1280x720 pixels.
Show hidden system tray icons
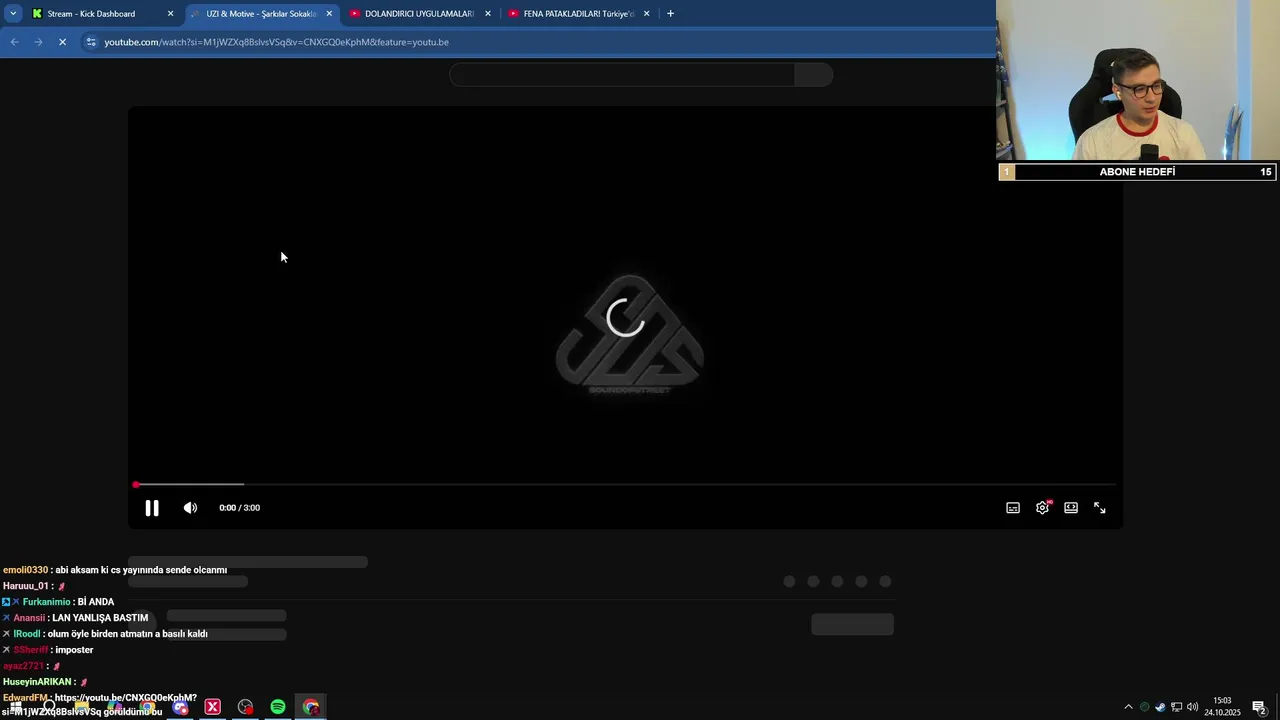(1129, 707)
